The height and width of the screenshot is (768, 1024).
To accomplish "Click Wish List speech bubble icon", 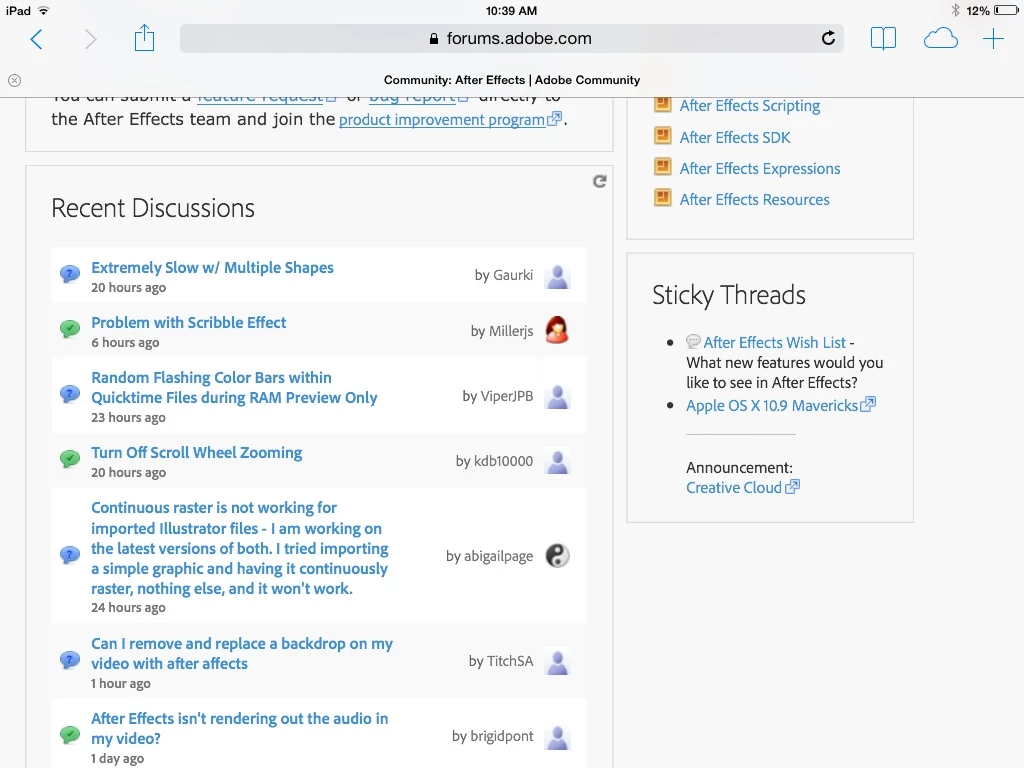I will [x=694, y=342].
